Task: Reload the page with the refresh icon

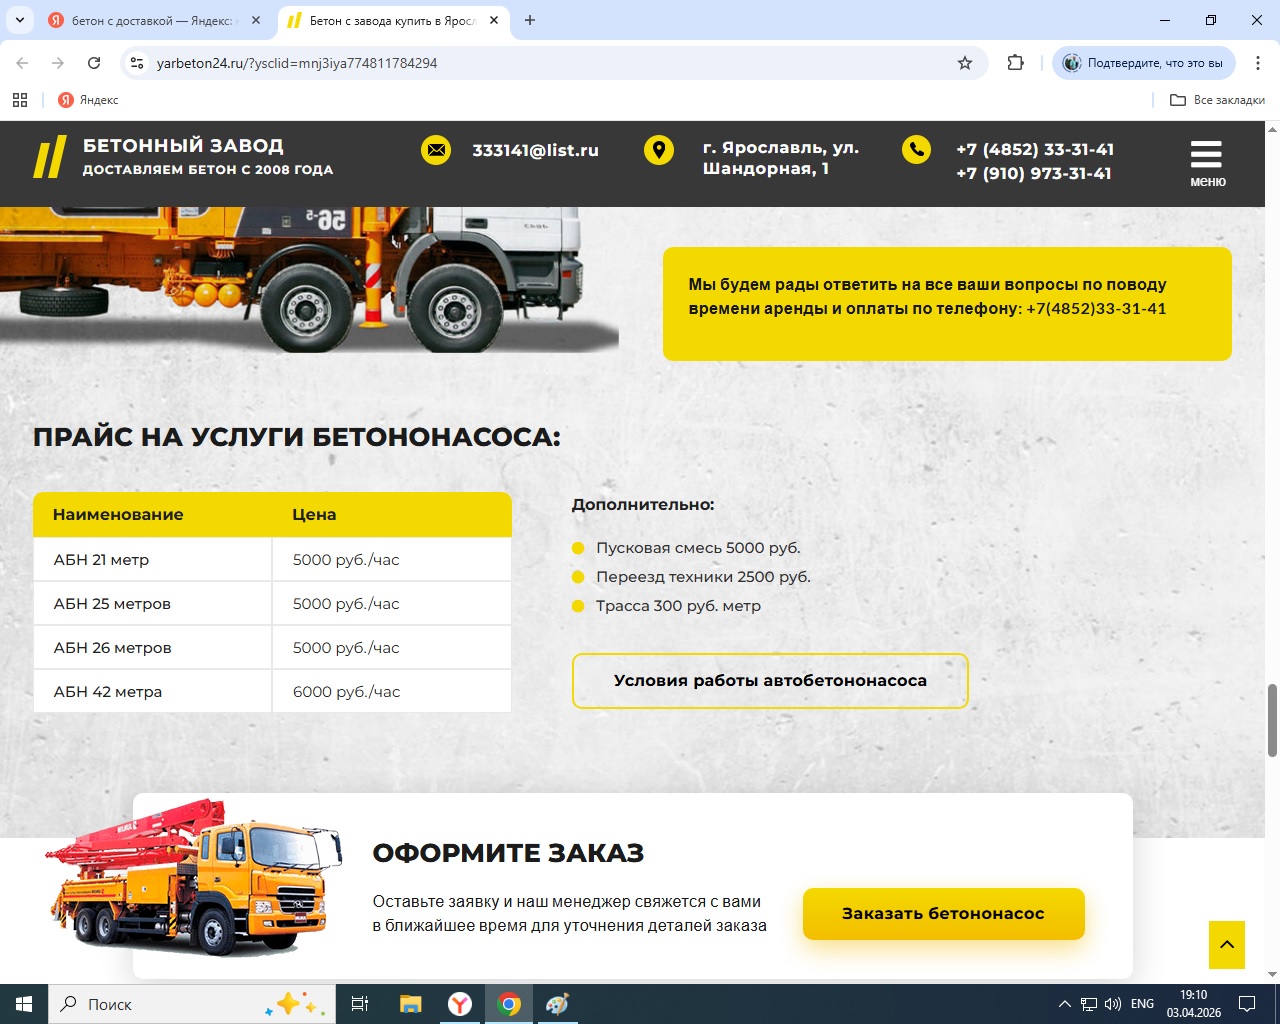Action: (94, 63)
